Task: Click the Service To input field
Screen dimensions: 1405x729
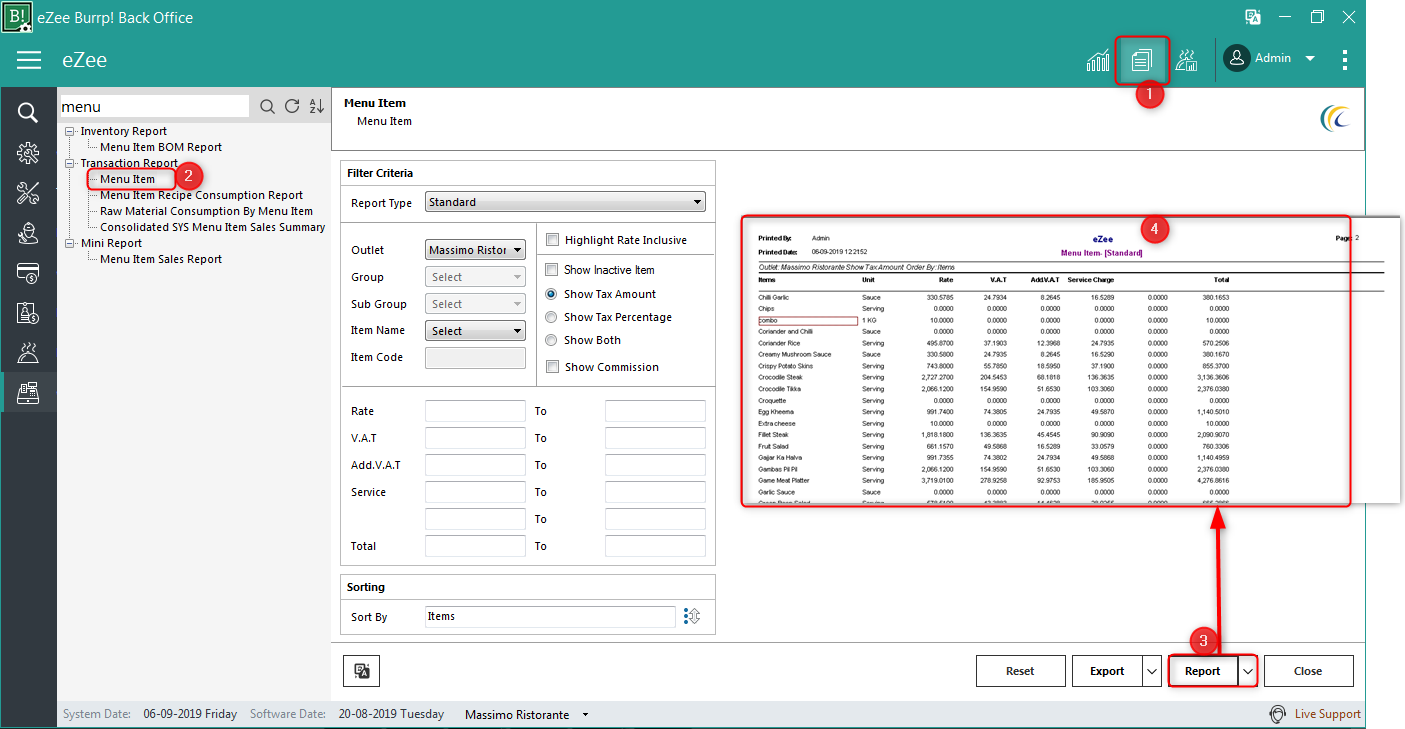Action: (x=655, y=492)
